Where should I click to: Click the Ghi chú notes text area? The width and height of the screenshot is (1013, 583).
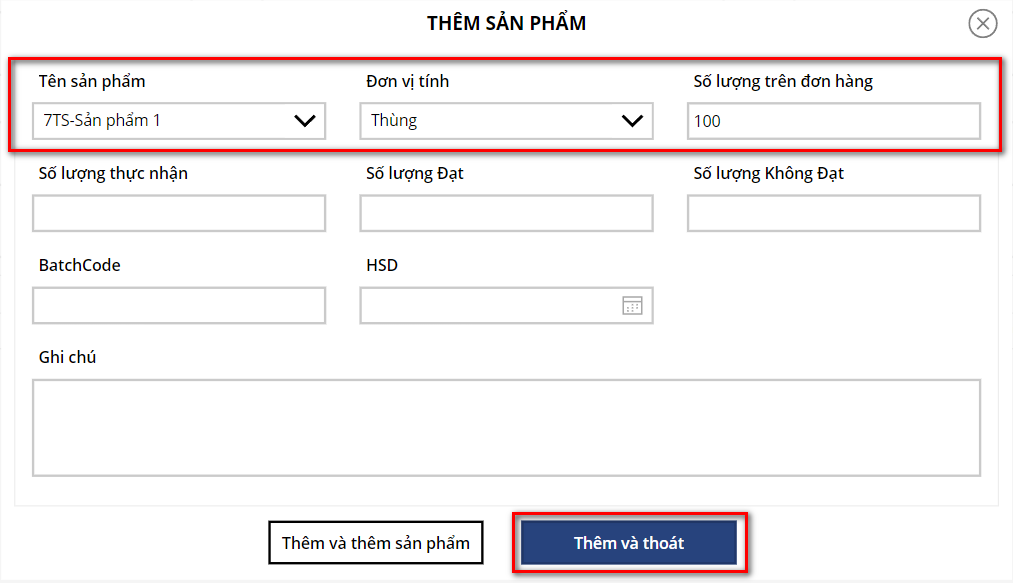click(x=506, y=427)
